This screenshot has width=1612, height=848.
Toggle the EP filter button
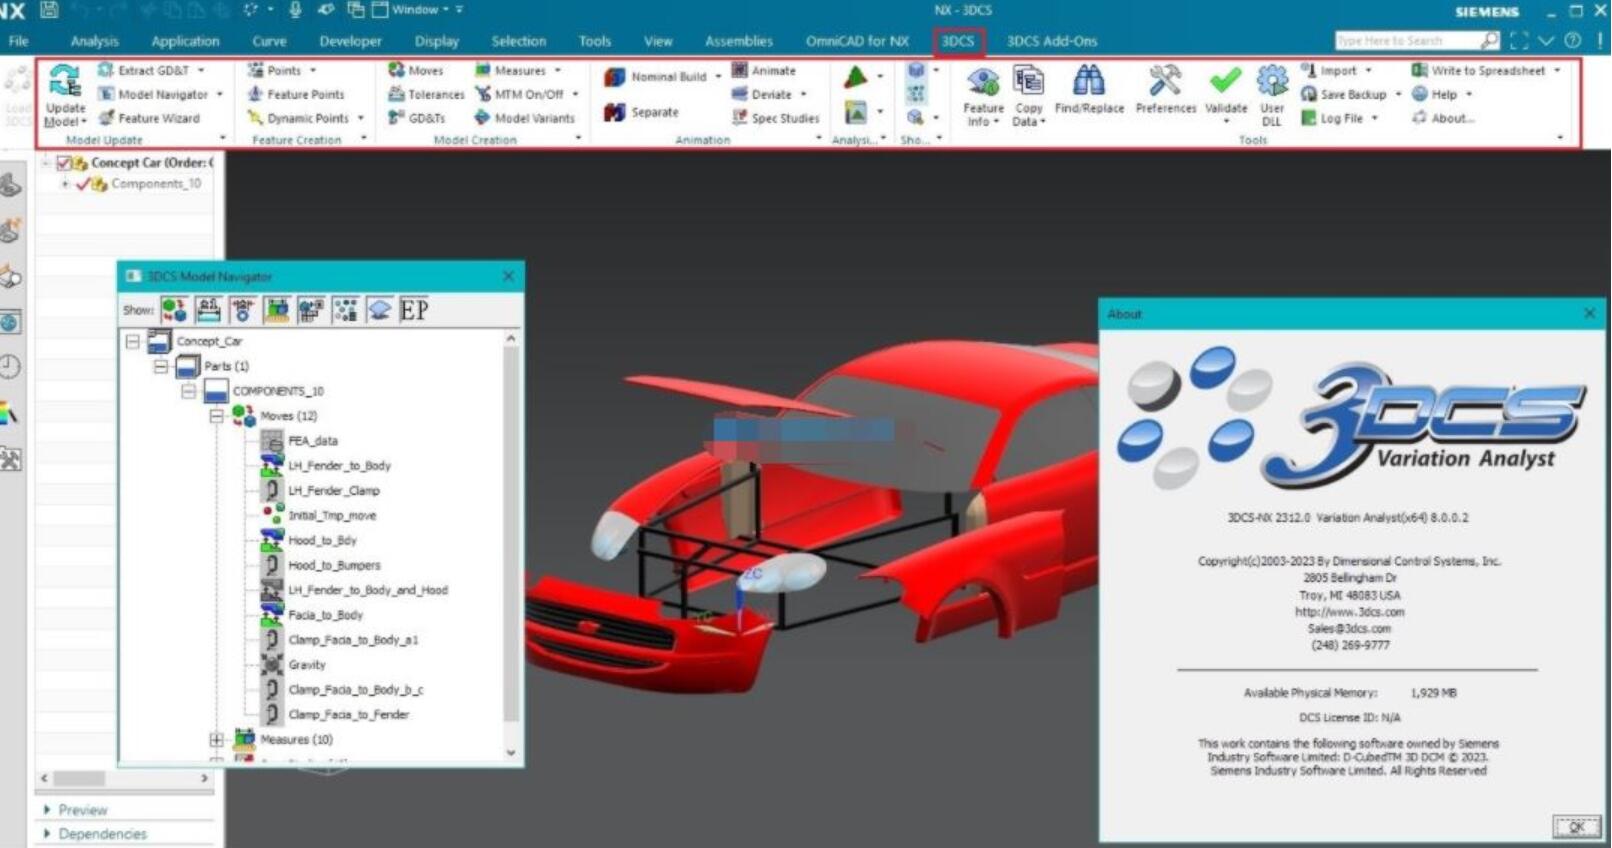click(x=414, y=310)
